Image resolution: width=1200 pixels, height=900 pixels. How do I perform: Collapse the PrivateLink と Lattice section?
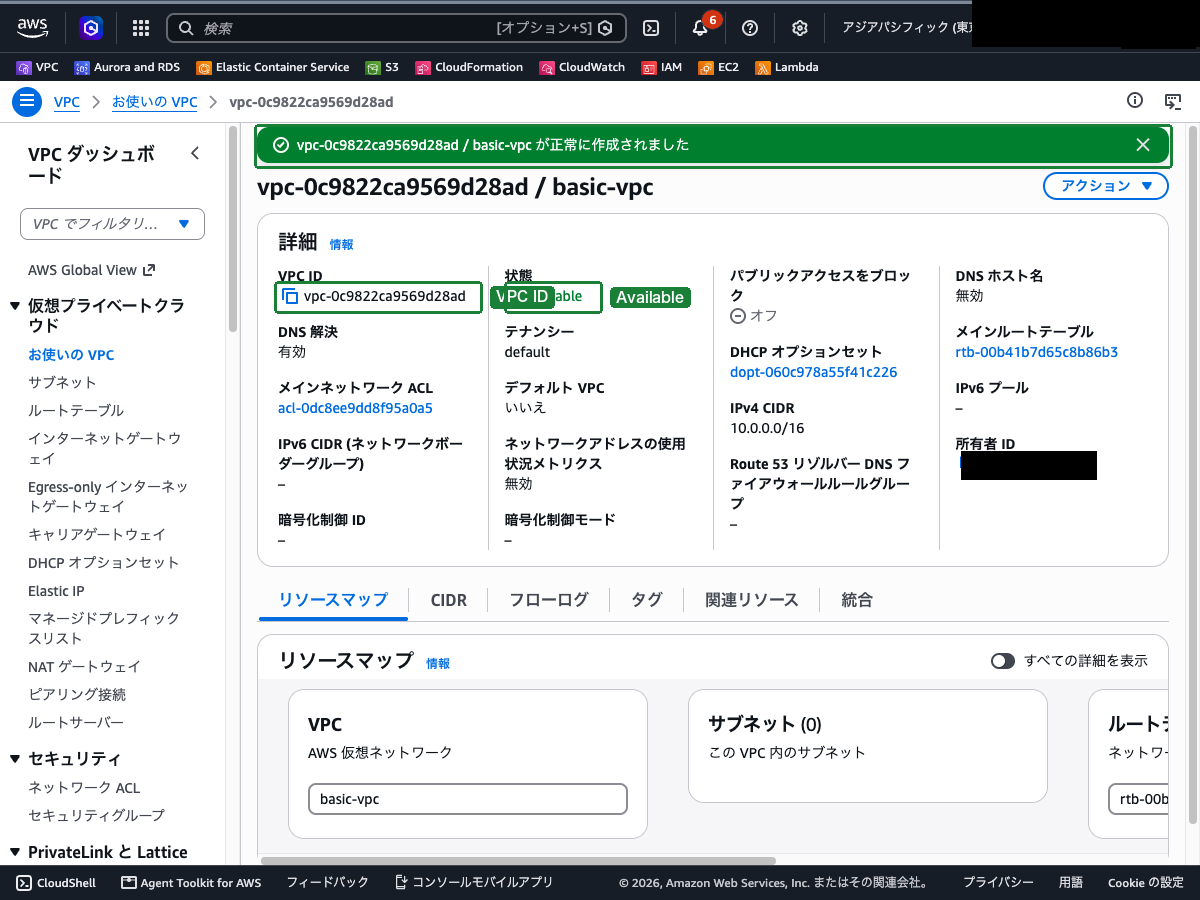[x=14, y=852]
